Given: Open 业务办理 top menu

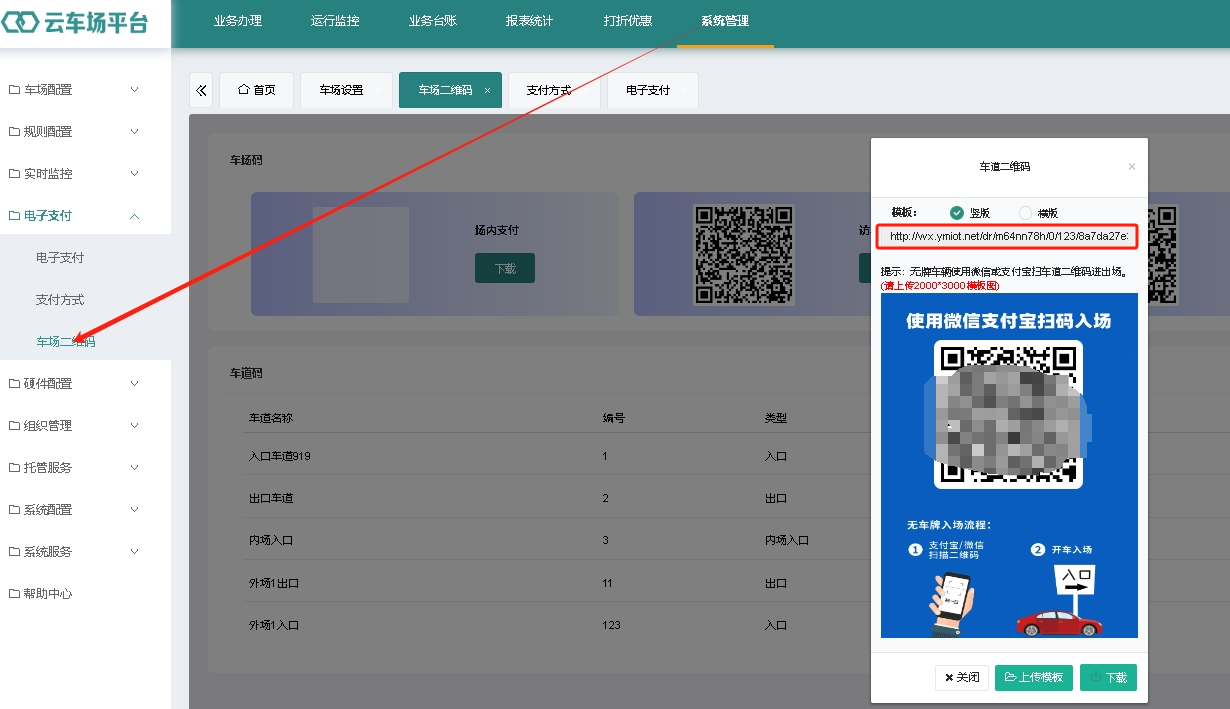Looking at the screenshot, I should [238, 21].
